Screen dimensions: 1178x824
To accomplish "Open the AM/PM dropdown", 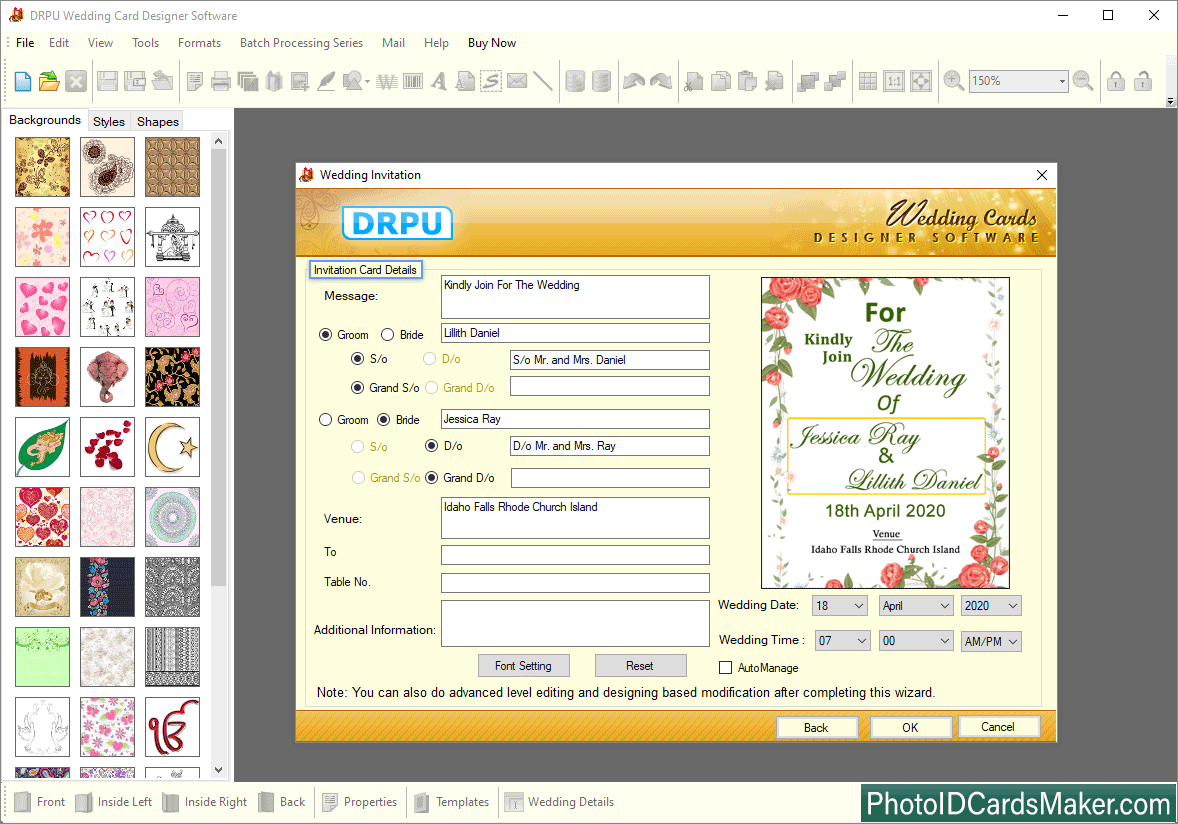I will pos(992,641).
